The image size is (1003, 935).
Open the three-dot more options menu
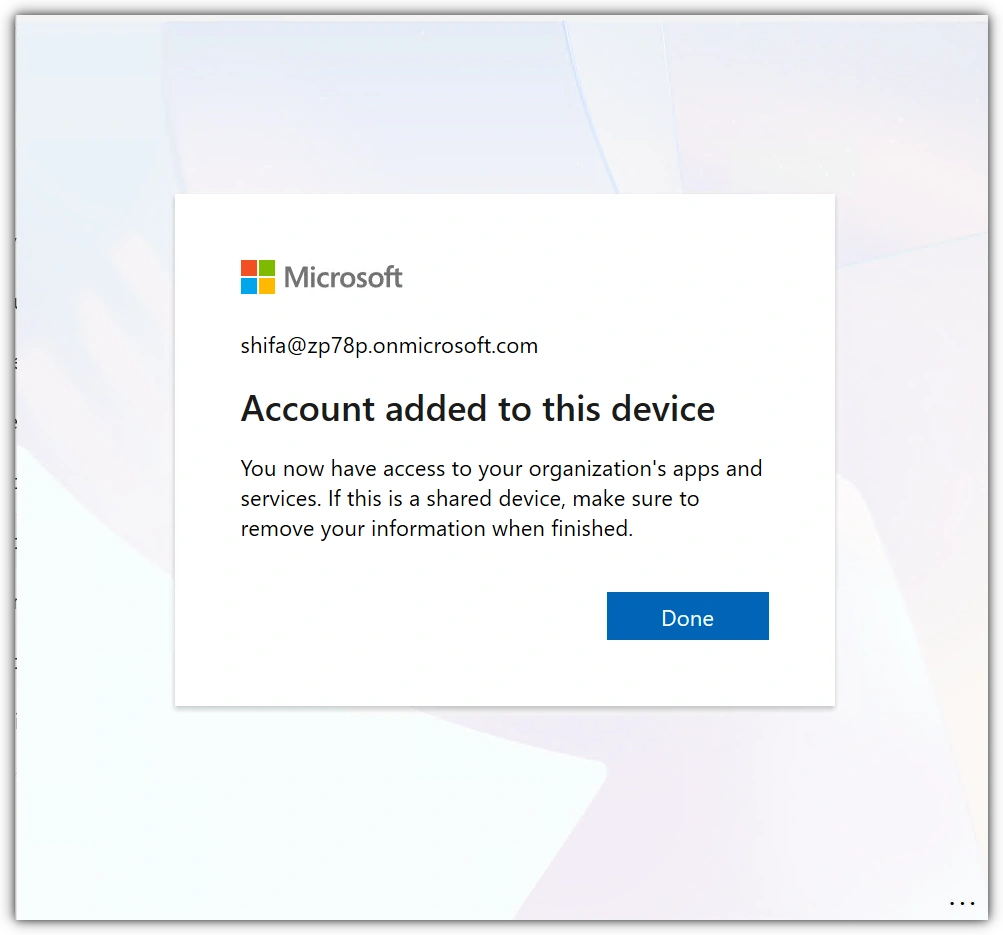(961, 904)
